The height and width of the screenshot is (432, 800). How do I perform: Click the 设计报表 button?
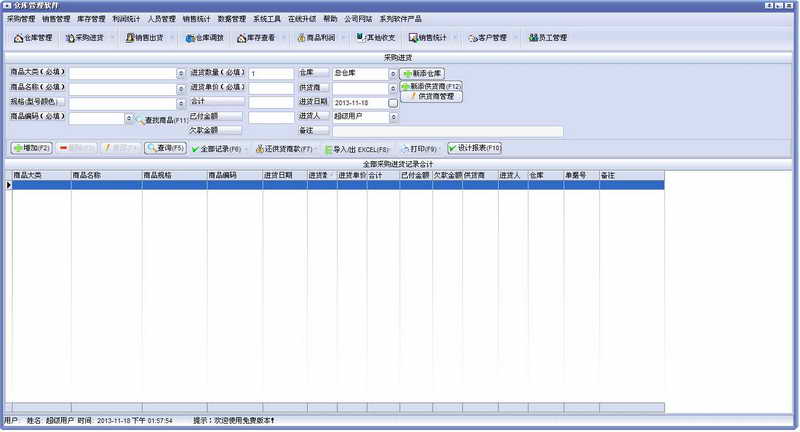[x=474, y=148]
